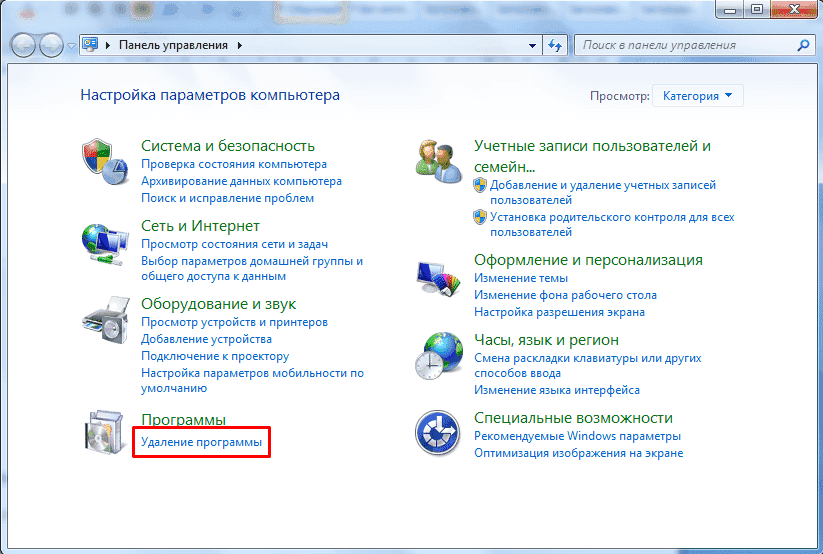Click Настройка разрешения экрана
Viewport: 823px width, 554px height.
pos(559,312)
